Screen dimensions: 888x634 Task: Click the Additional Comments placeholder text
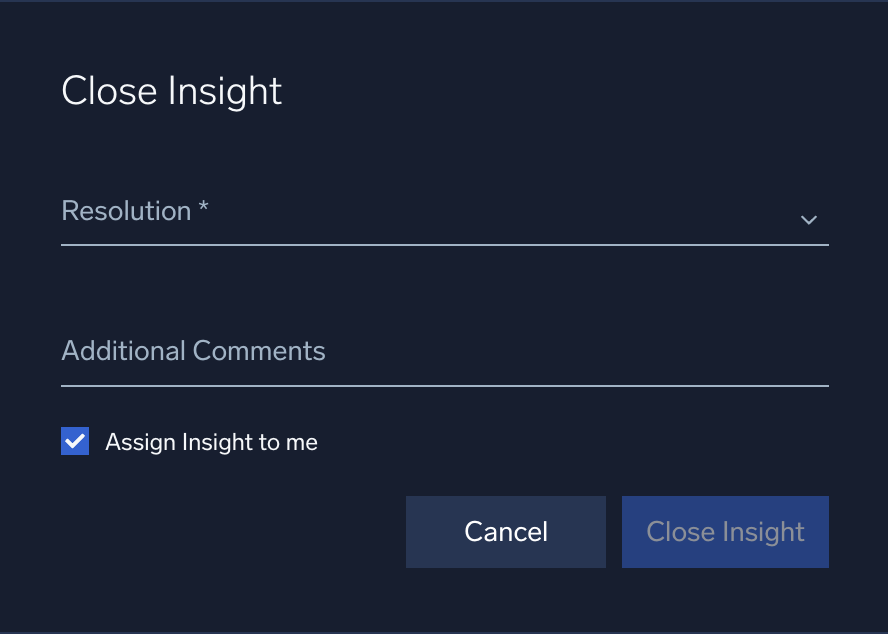[x=193, y=351]
